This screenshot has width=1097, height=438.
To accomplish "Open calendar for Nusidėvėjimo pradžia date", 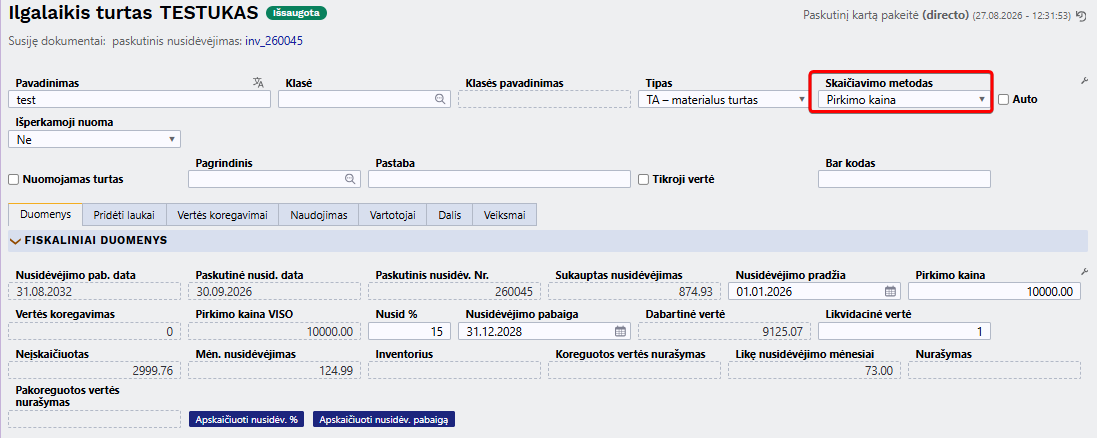I will (x=890, y=291).
